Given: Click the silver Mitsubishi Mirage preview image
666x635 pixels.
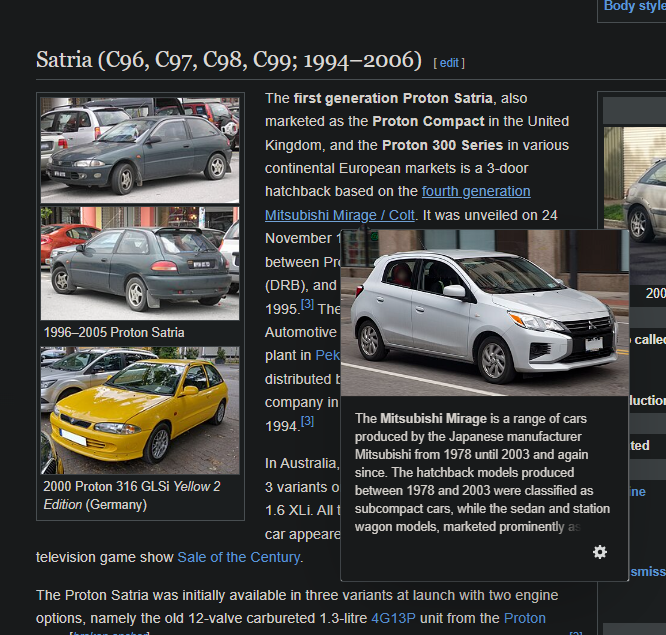Looking at the screenshot, I should click(485, 313).
